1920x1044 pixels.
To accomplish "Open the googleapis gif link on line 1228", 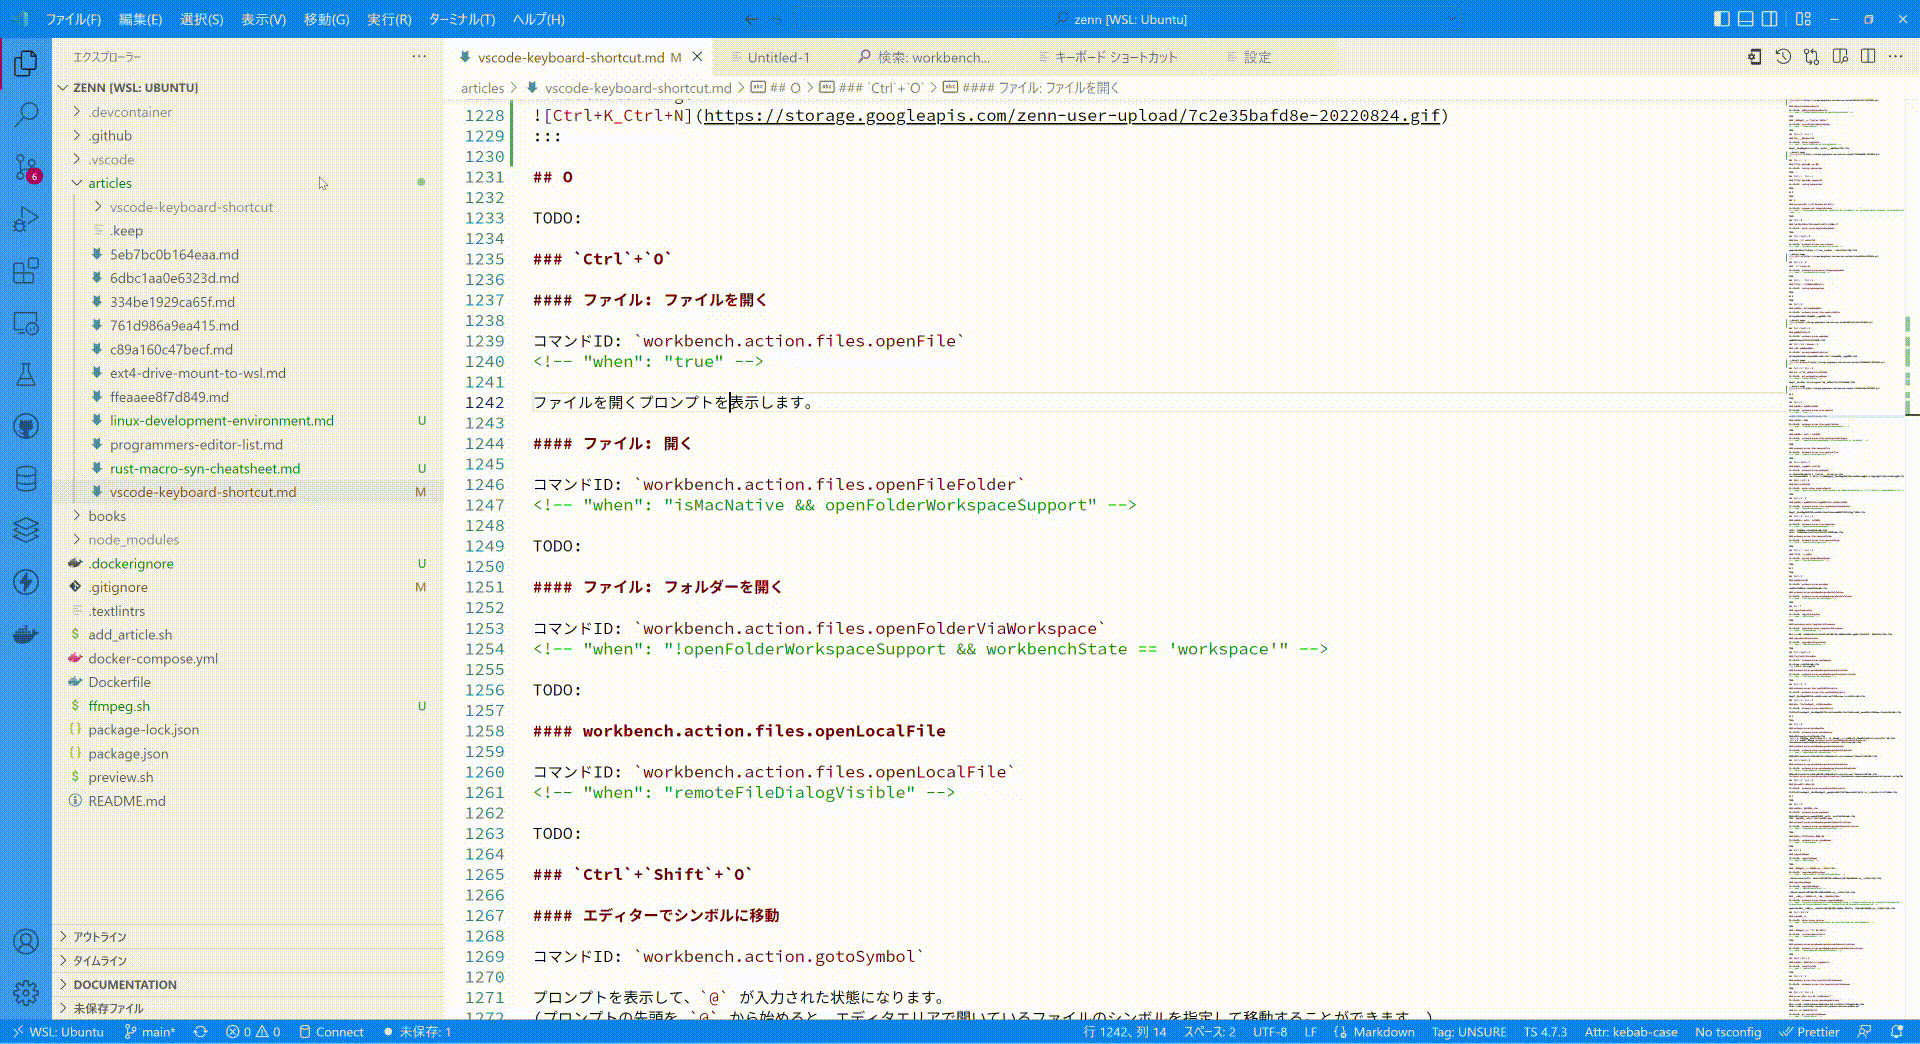I will [x=1072, y=116].
